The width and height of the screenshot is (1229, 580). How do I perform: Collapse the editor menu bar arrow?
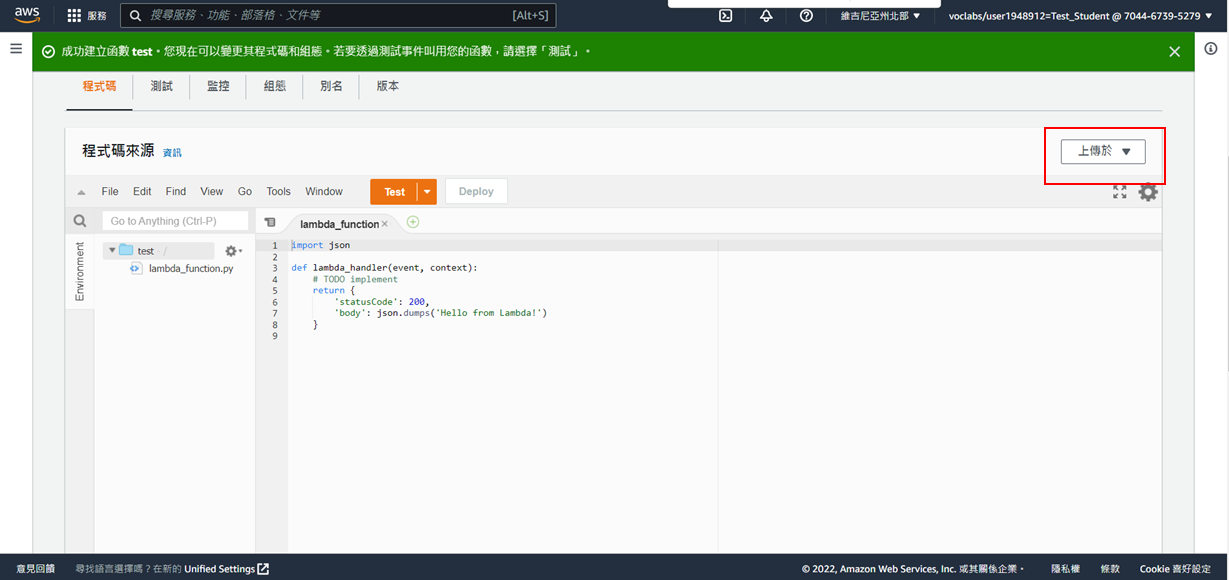coord(81,192)
